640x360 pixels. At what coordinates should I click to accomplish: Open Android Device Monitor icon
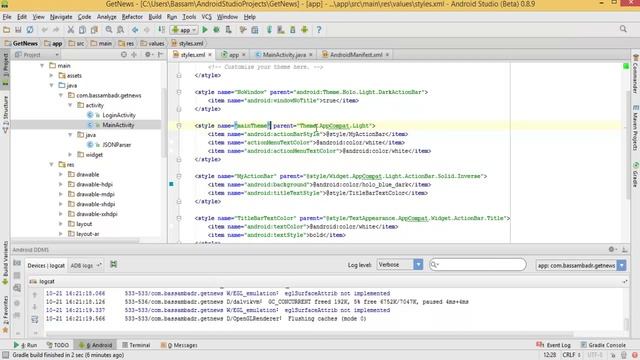pyautogui.click(x=304, y=30)
